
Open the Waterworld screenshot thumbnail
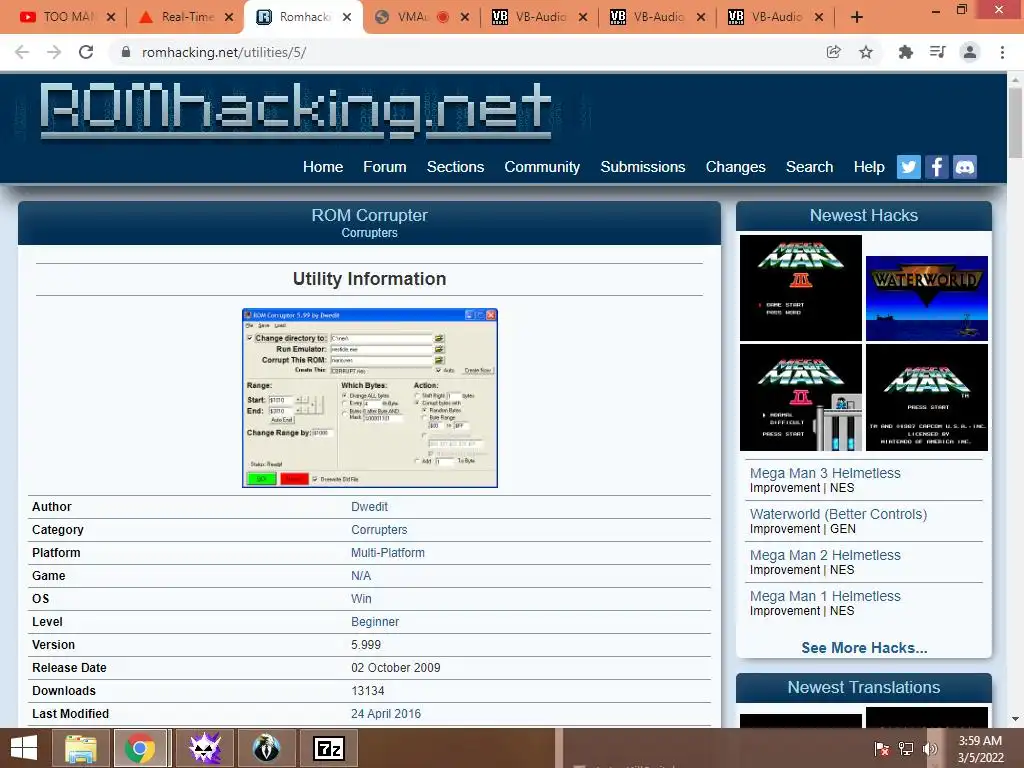927,298
